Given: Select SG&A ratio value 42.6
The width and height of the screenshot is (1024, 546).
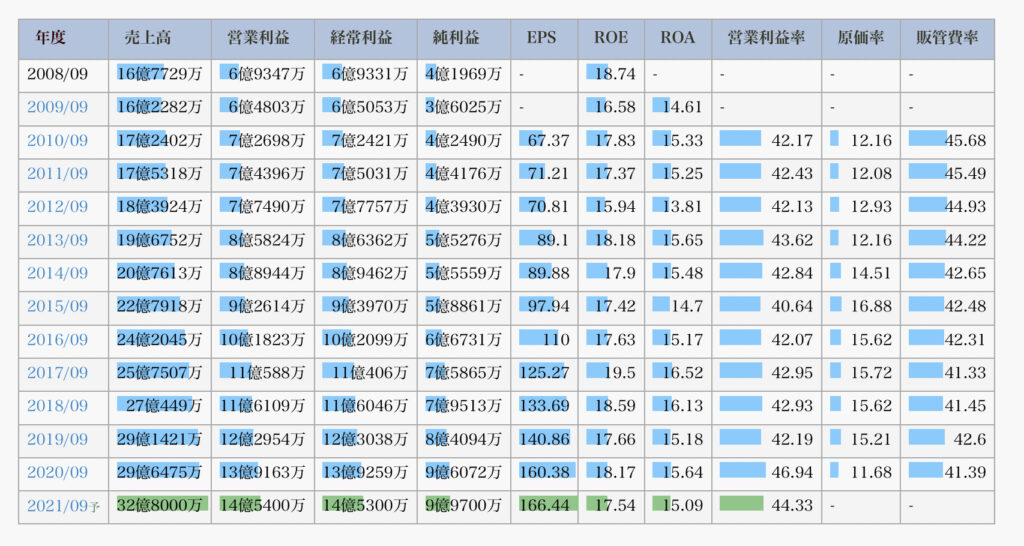Looking at the screenshot, I should click(970, 439).
